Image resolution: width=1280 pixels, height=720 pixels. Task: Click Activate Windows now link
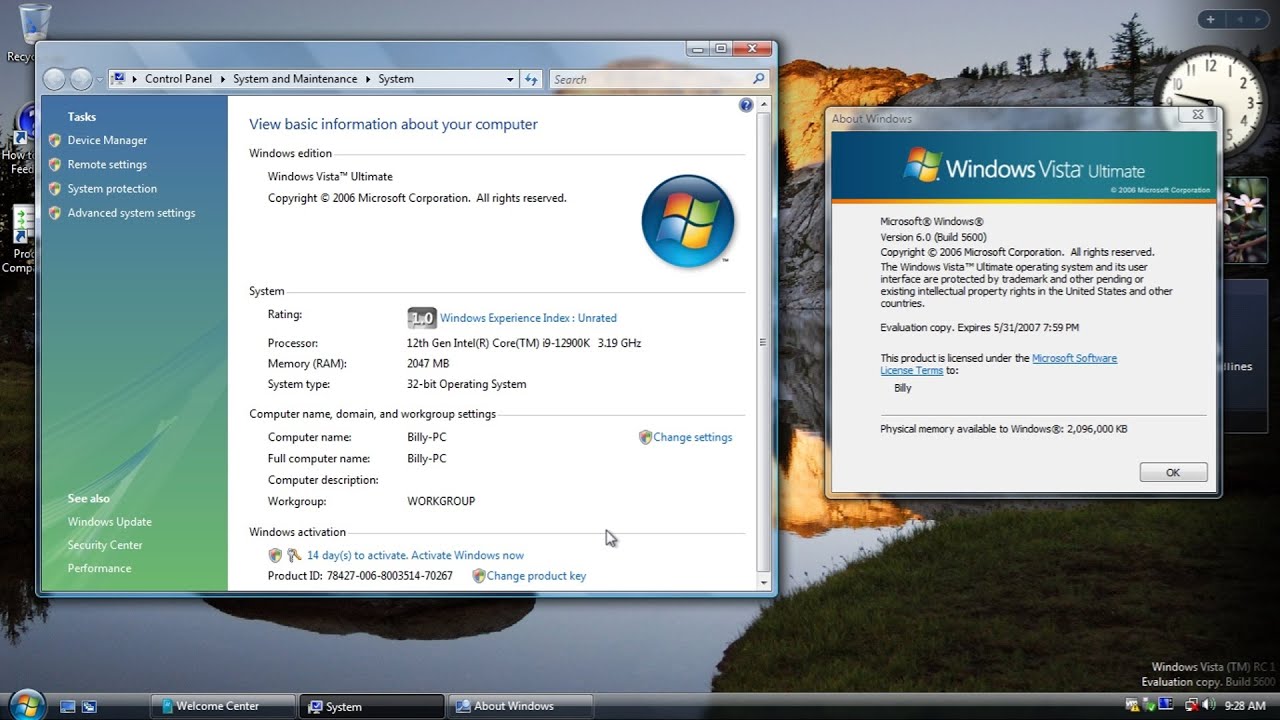(x=467, y=555)
